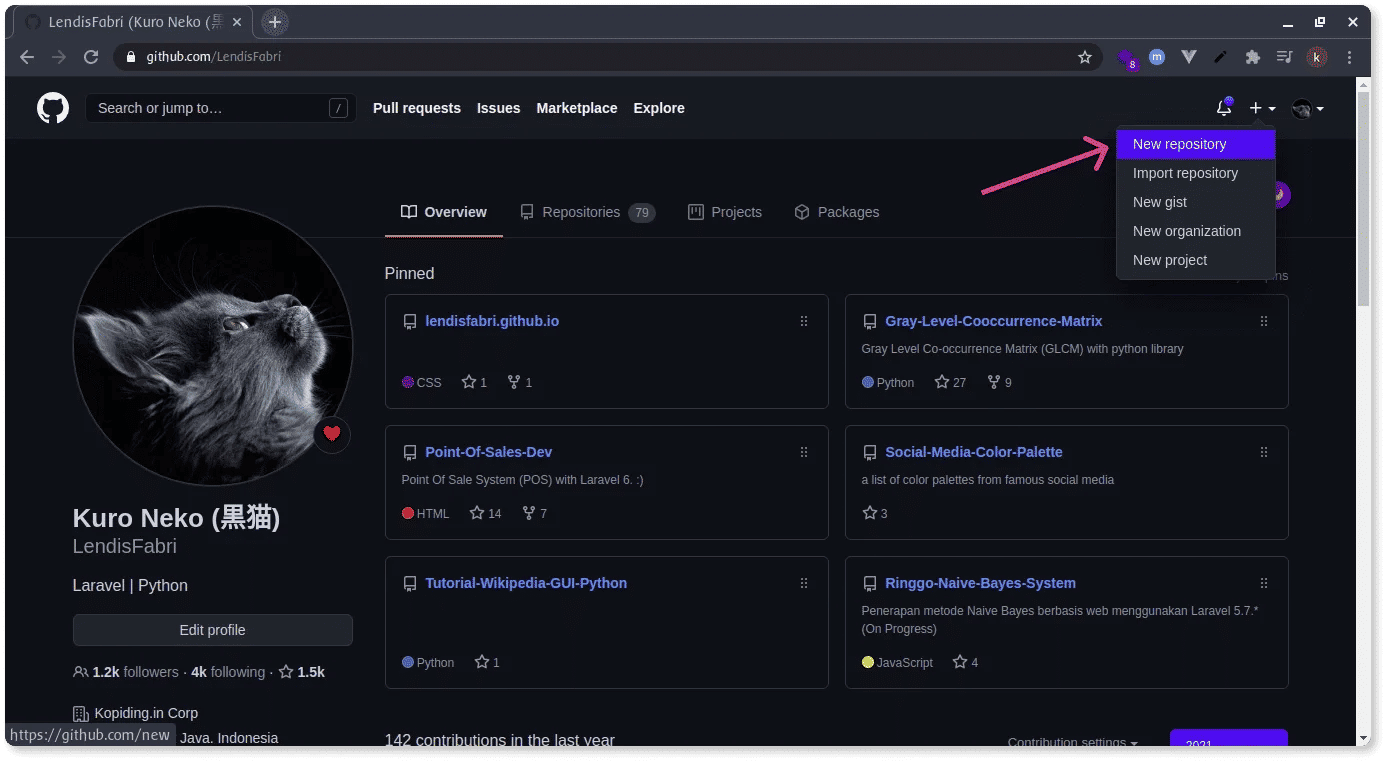Click 4 stars on Ringgo-Naive-Bayes-System
The width and height of the screenshot is (1386, 761).
965,662
